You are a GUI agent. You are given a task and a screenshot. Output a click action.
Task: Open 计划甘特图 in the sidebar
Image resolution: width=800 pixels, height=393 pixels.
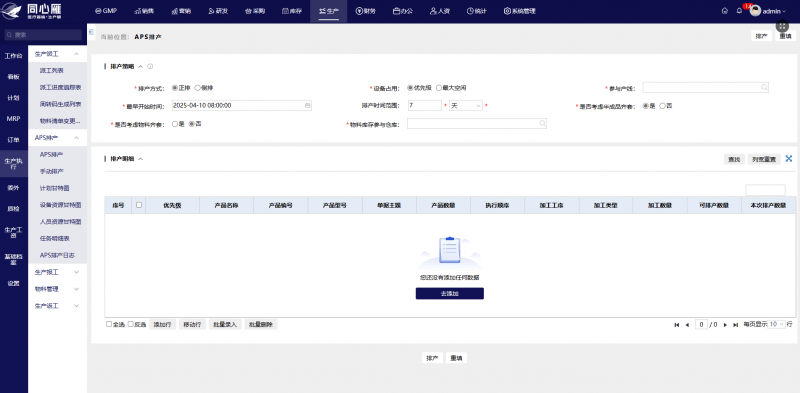(54, 188)
